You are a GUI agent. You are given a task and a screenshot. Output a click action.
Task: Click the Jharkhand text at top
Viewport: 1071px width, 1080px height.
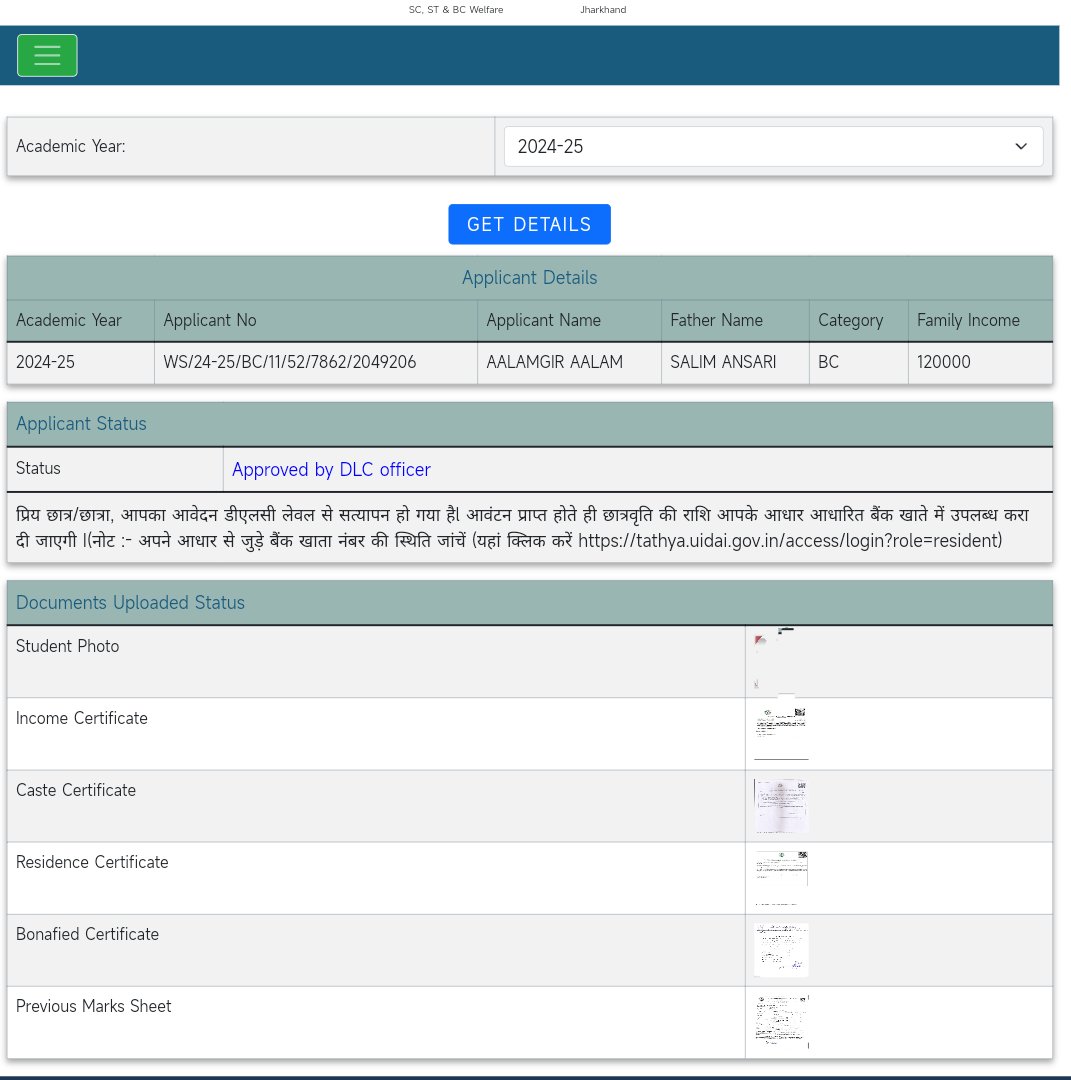click(x=603, y=10)
